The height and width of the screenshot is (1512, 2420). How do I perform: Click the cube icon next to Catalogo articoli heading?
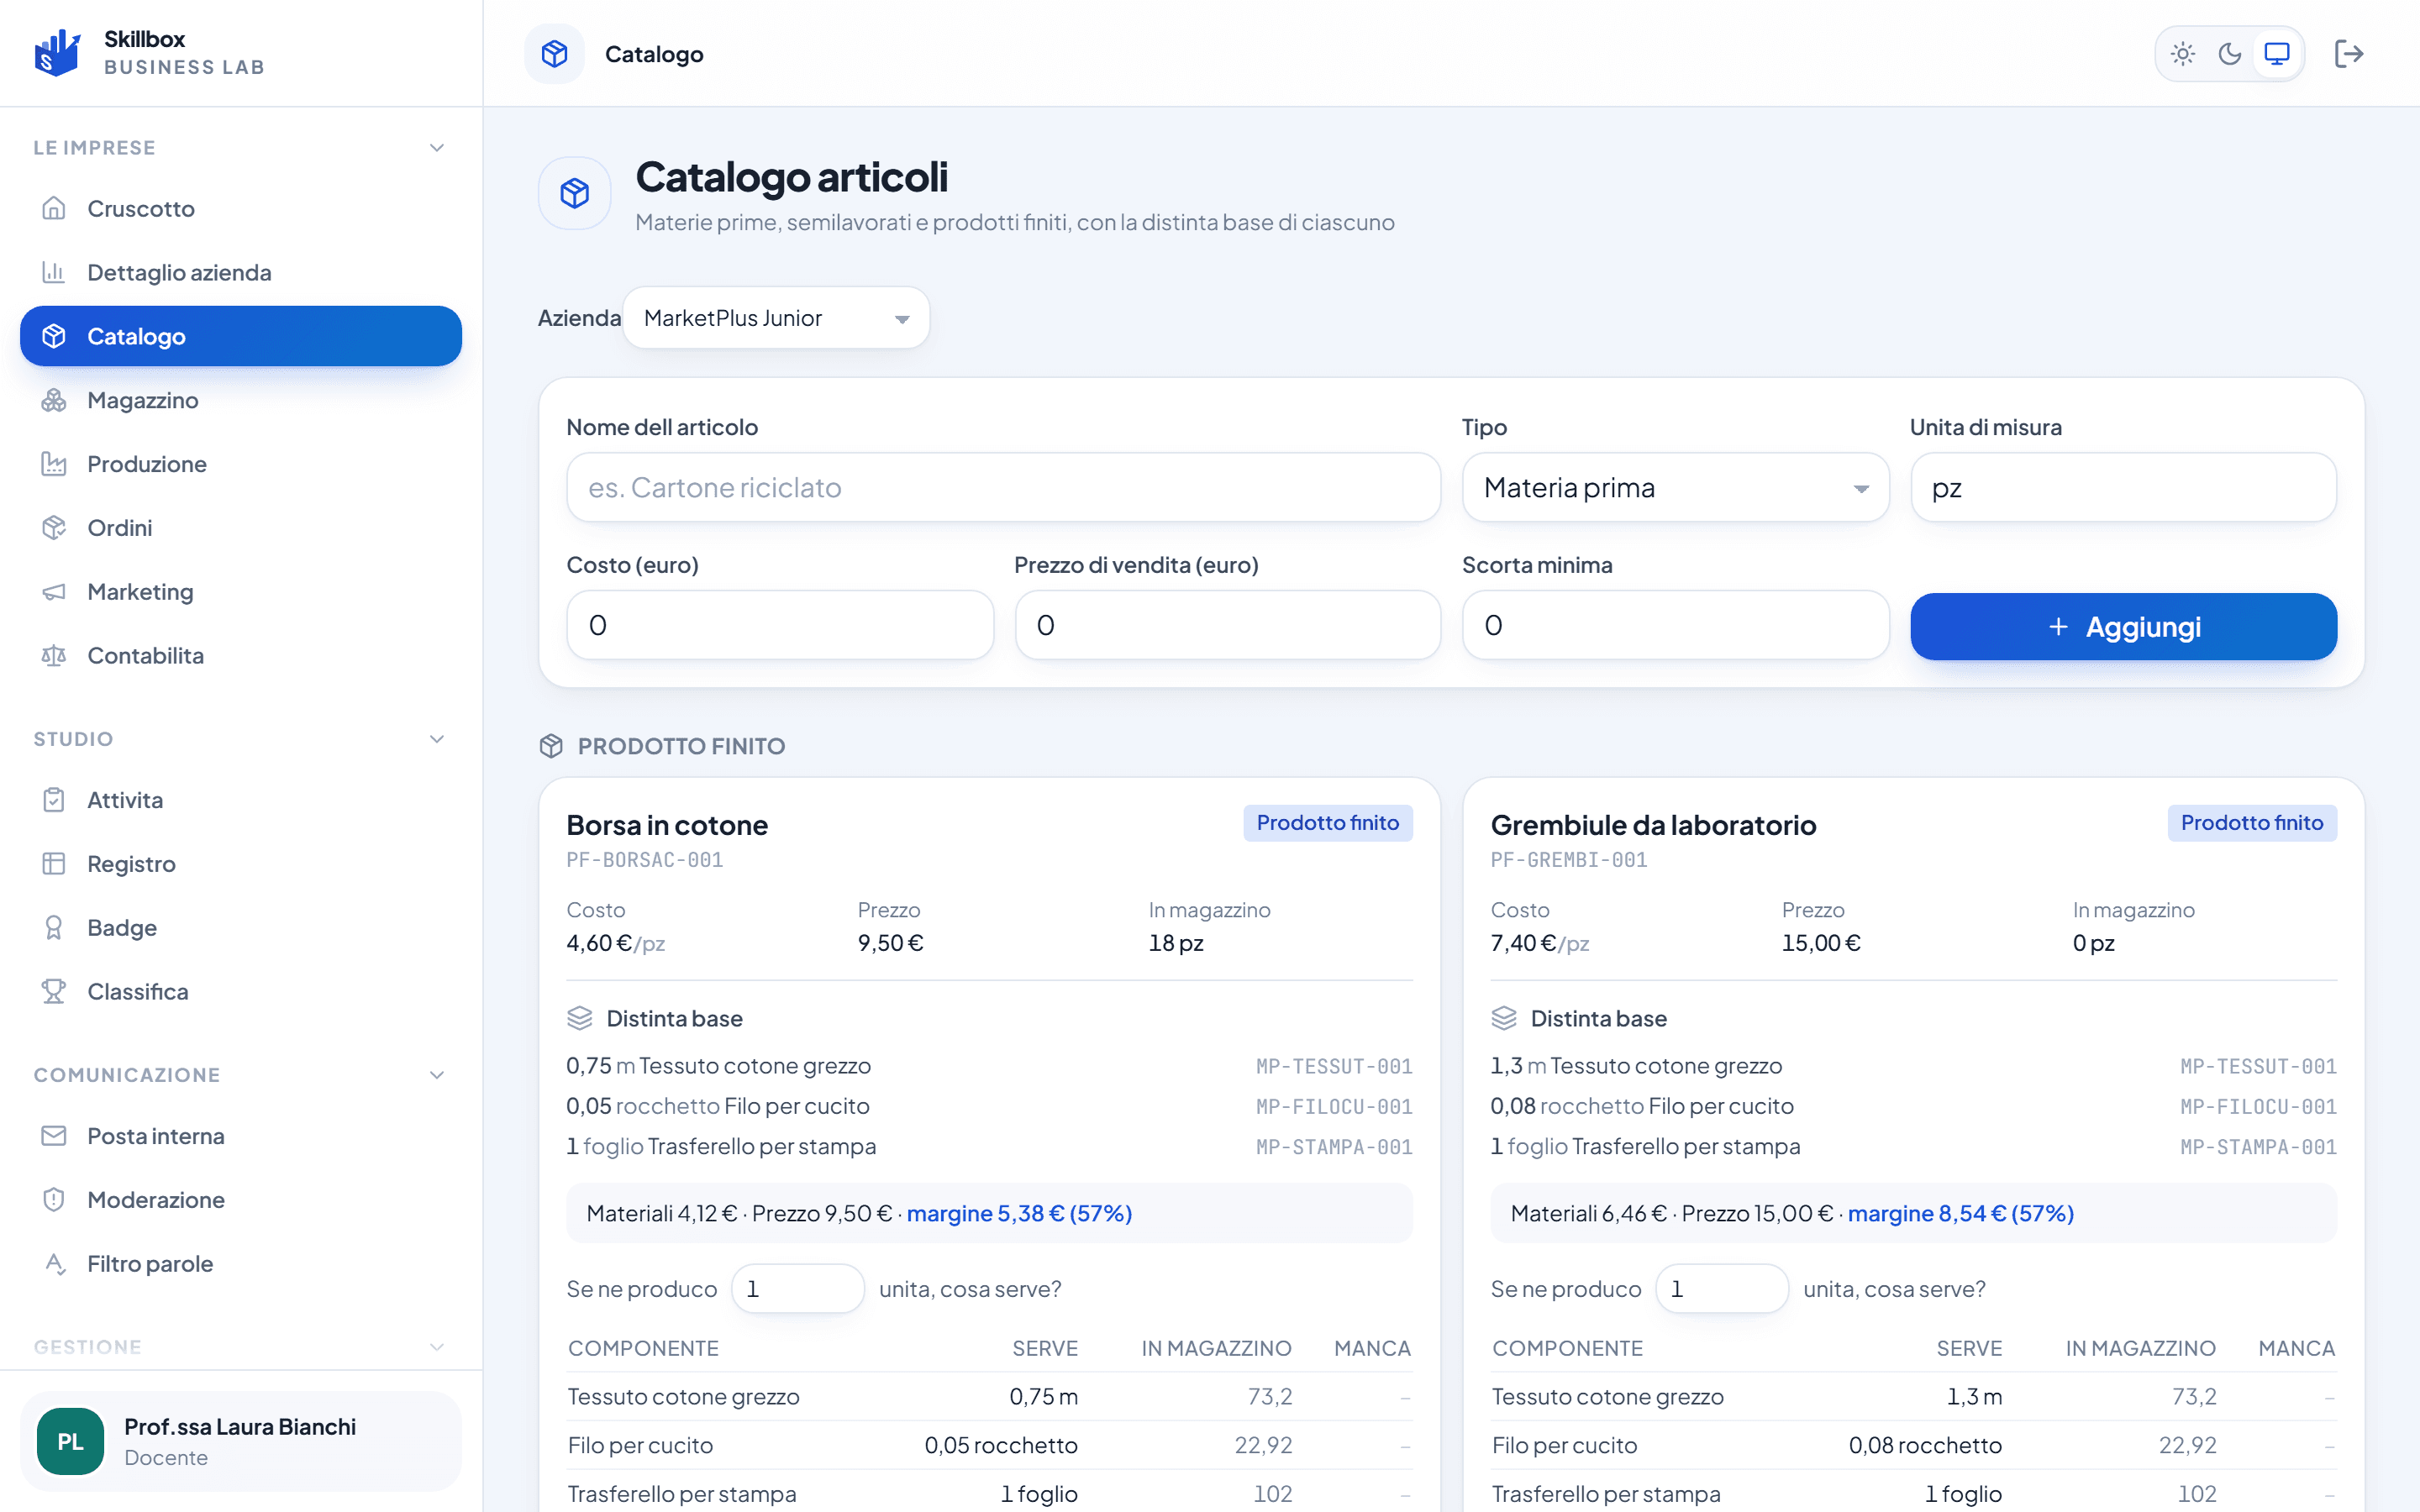(x=575, y=193)
